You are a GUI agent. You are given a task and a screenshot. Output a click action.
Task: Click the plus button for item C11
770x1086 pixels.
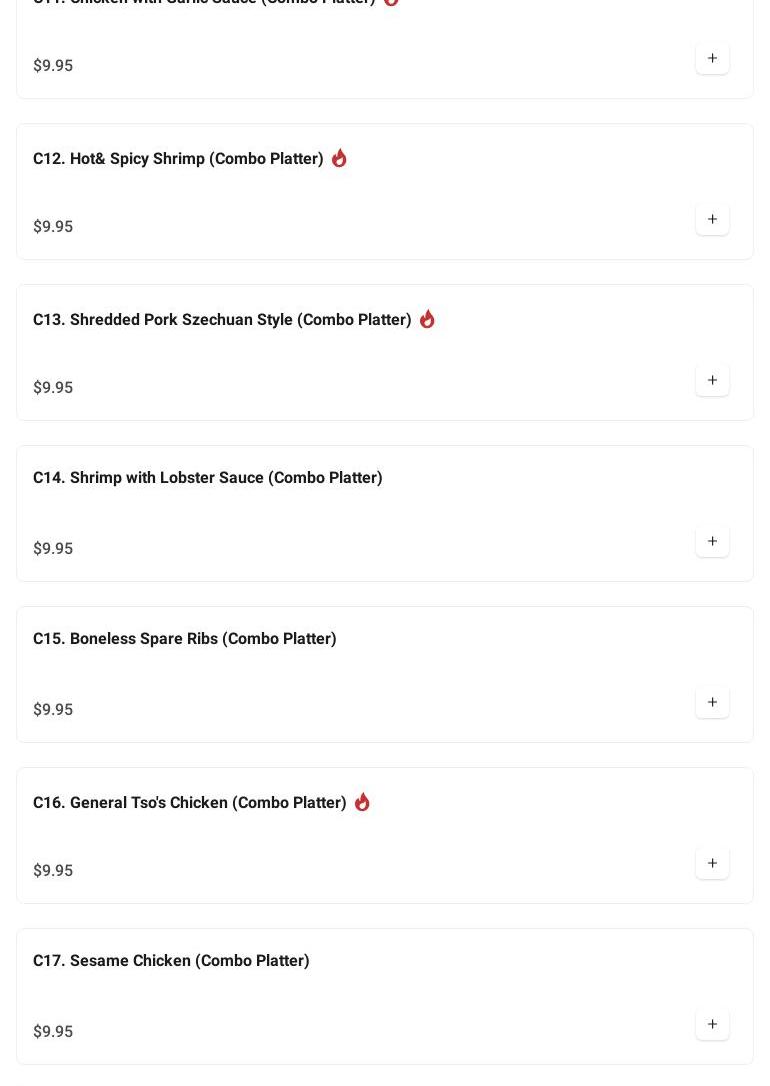point(712,59)
